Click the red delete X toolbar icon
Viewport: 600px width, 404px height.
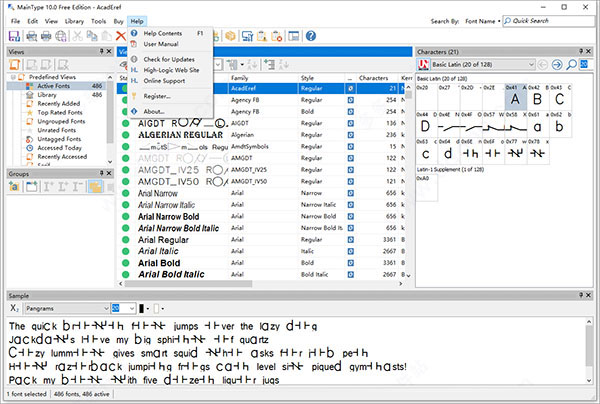(120, 36)
